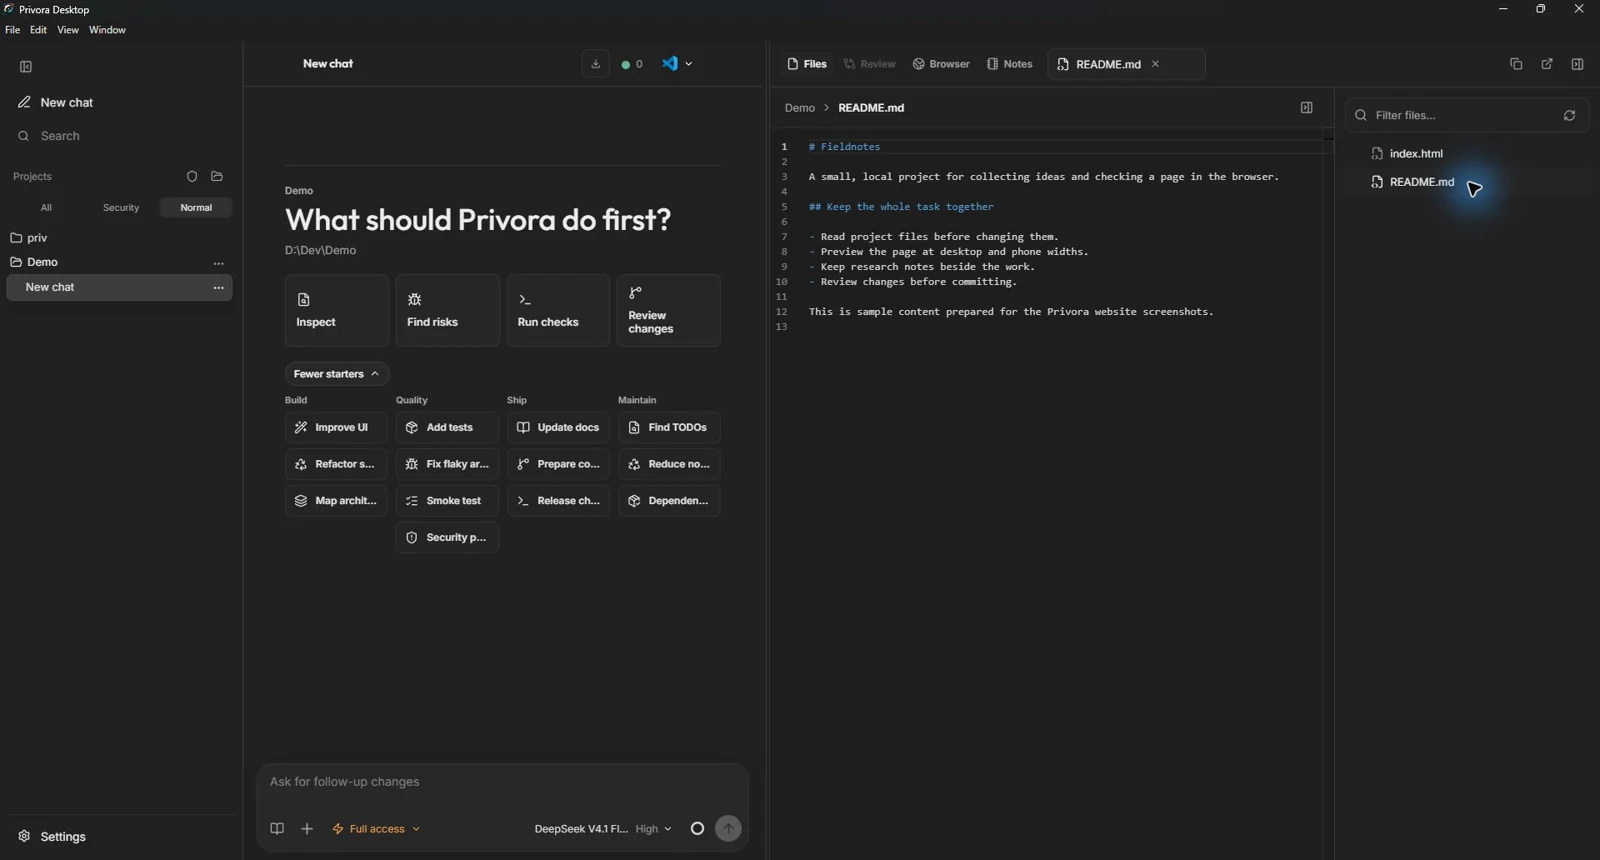Open more options for Demo project
Viewport: 1600px width, 860px height.
219,263
